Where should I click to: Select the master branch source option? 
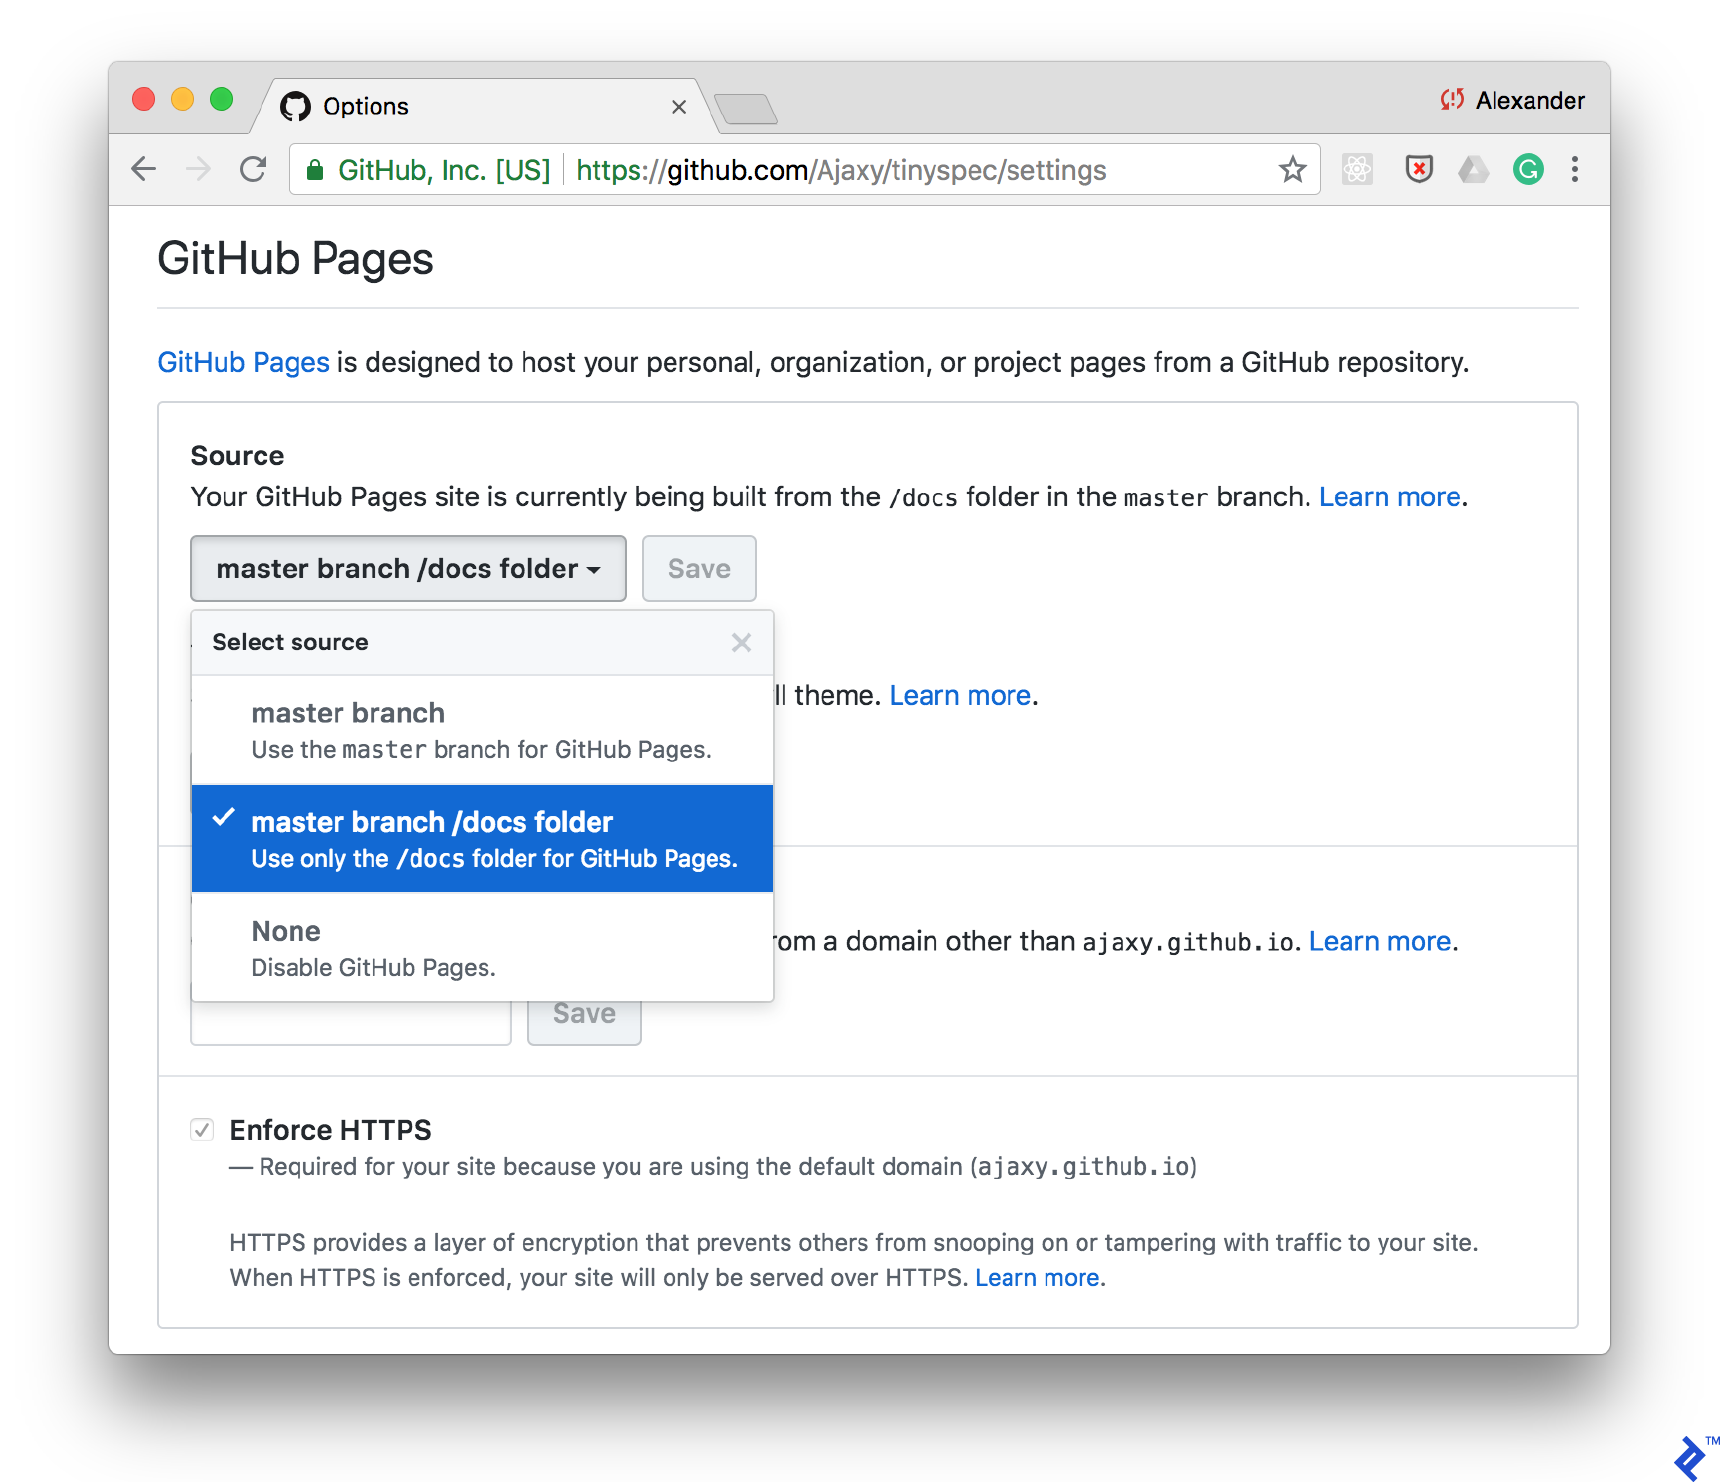coord(347,712)
